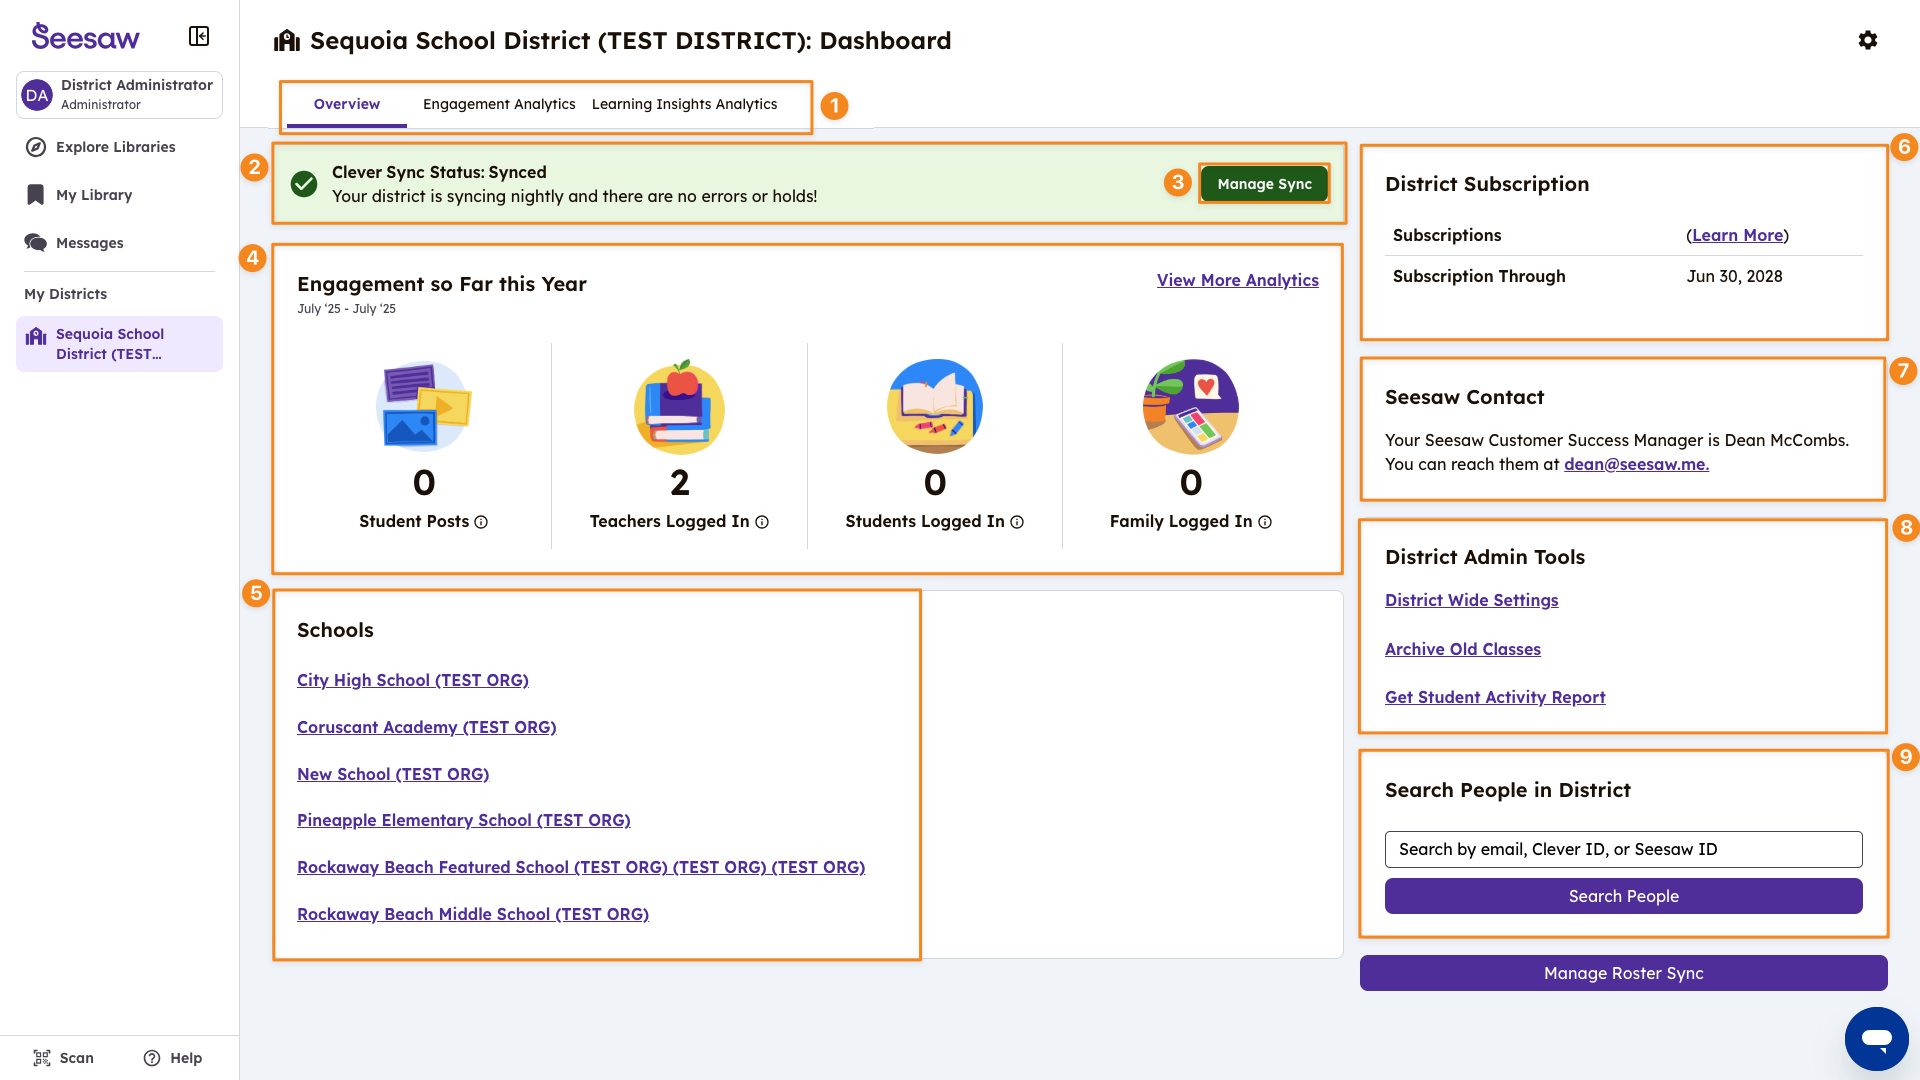Viewport: 1920px width, 1080px height.
Task: Open the Learn More subscription link
Action: pos(1738,236)
